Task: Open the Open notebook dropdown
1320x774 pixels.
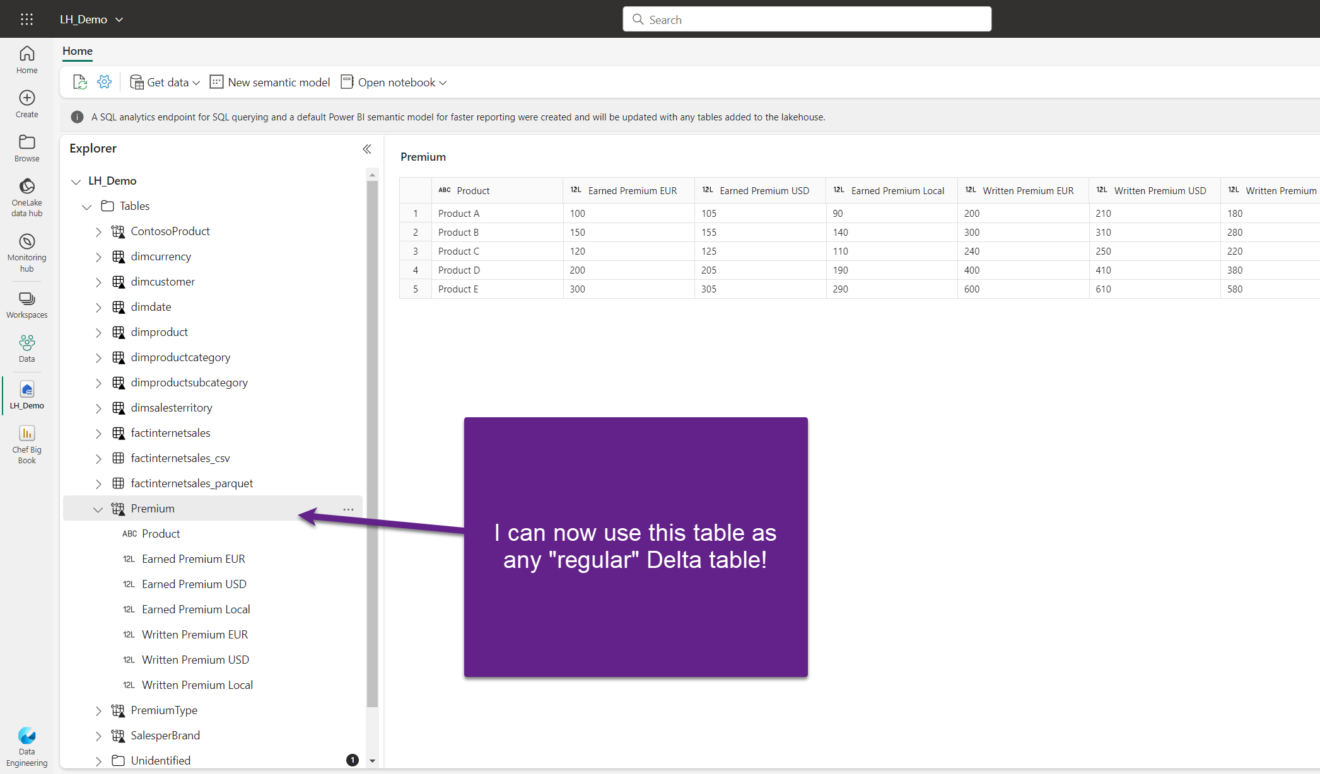Action: click(x=394, y=82)
